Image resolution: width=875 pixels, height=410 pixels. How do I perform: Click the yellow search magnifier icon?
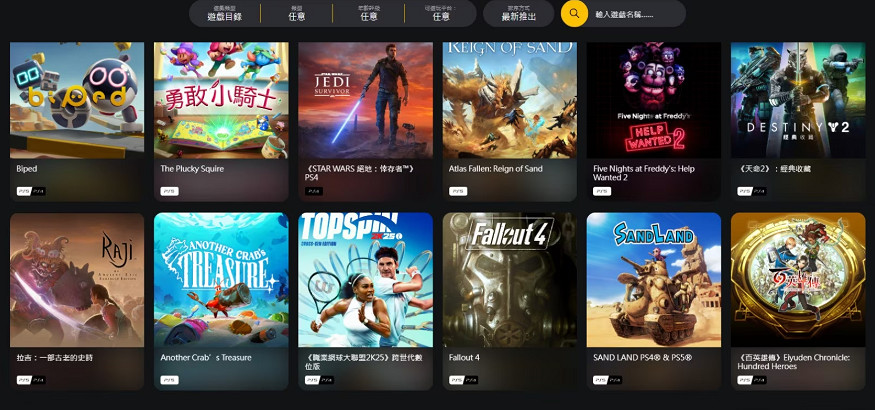(574, 13)
